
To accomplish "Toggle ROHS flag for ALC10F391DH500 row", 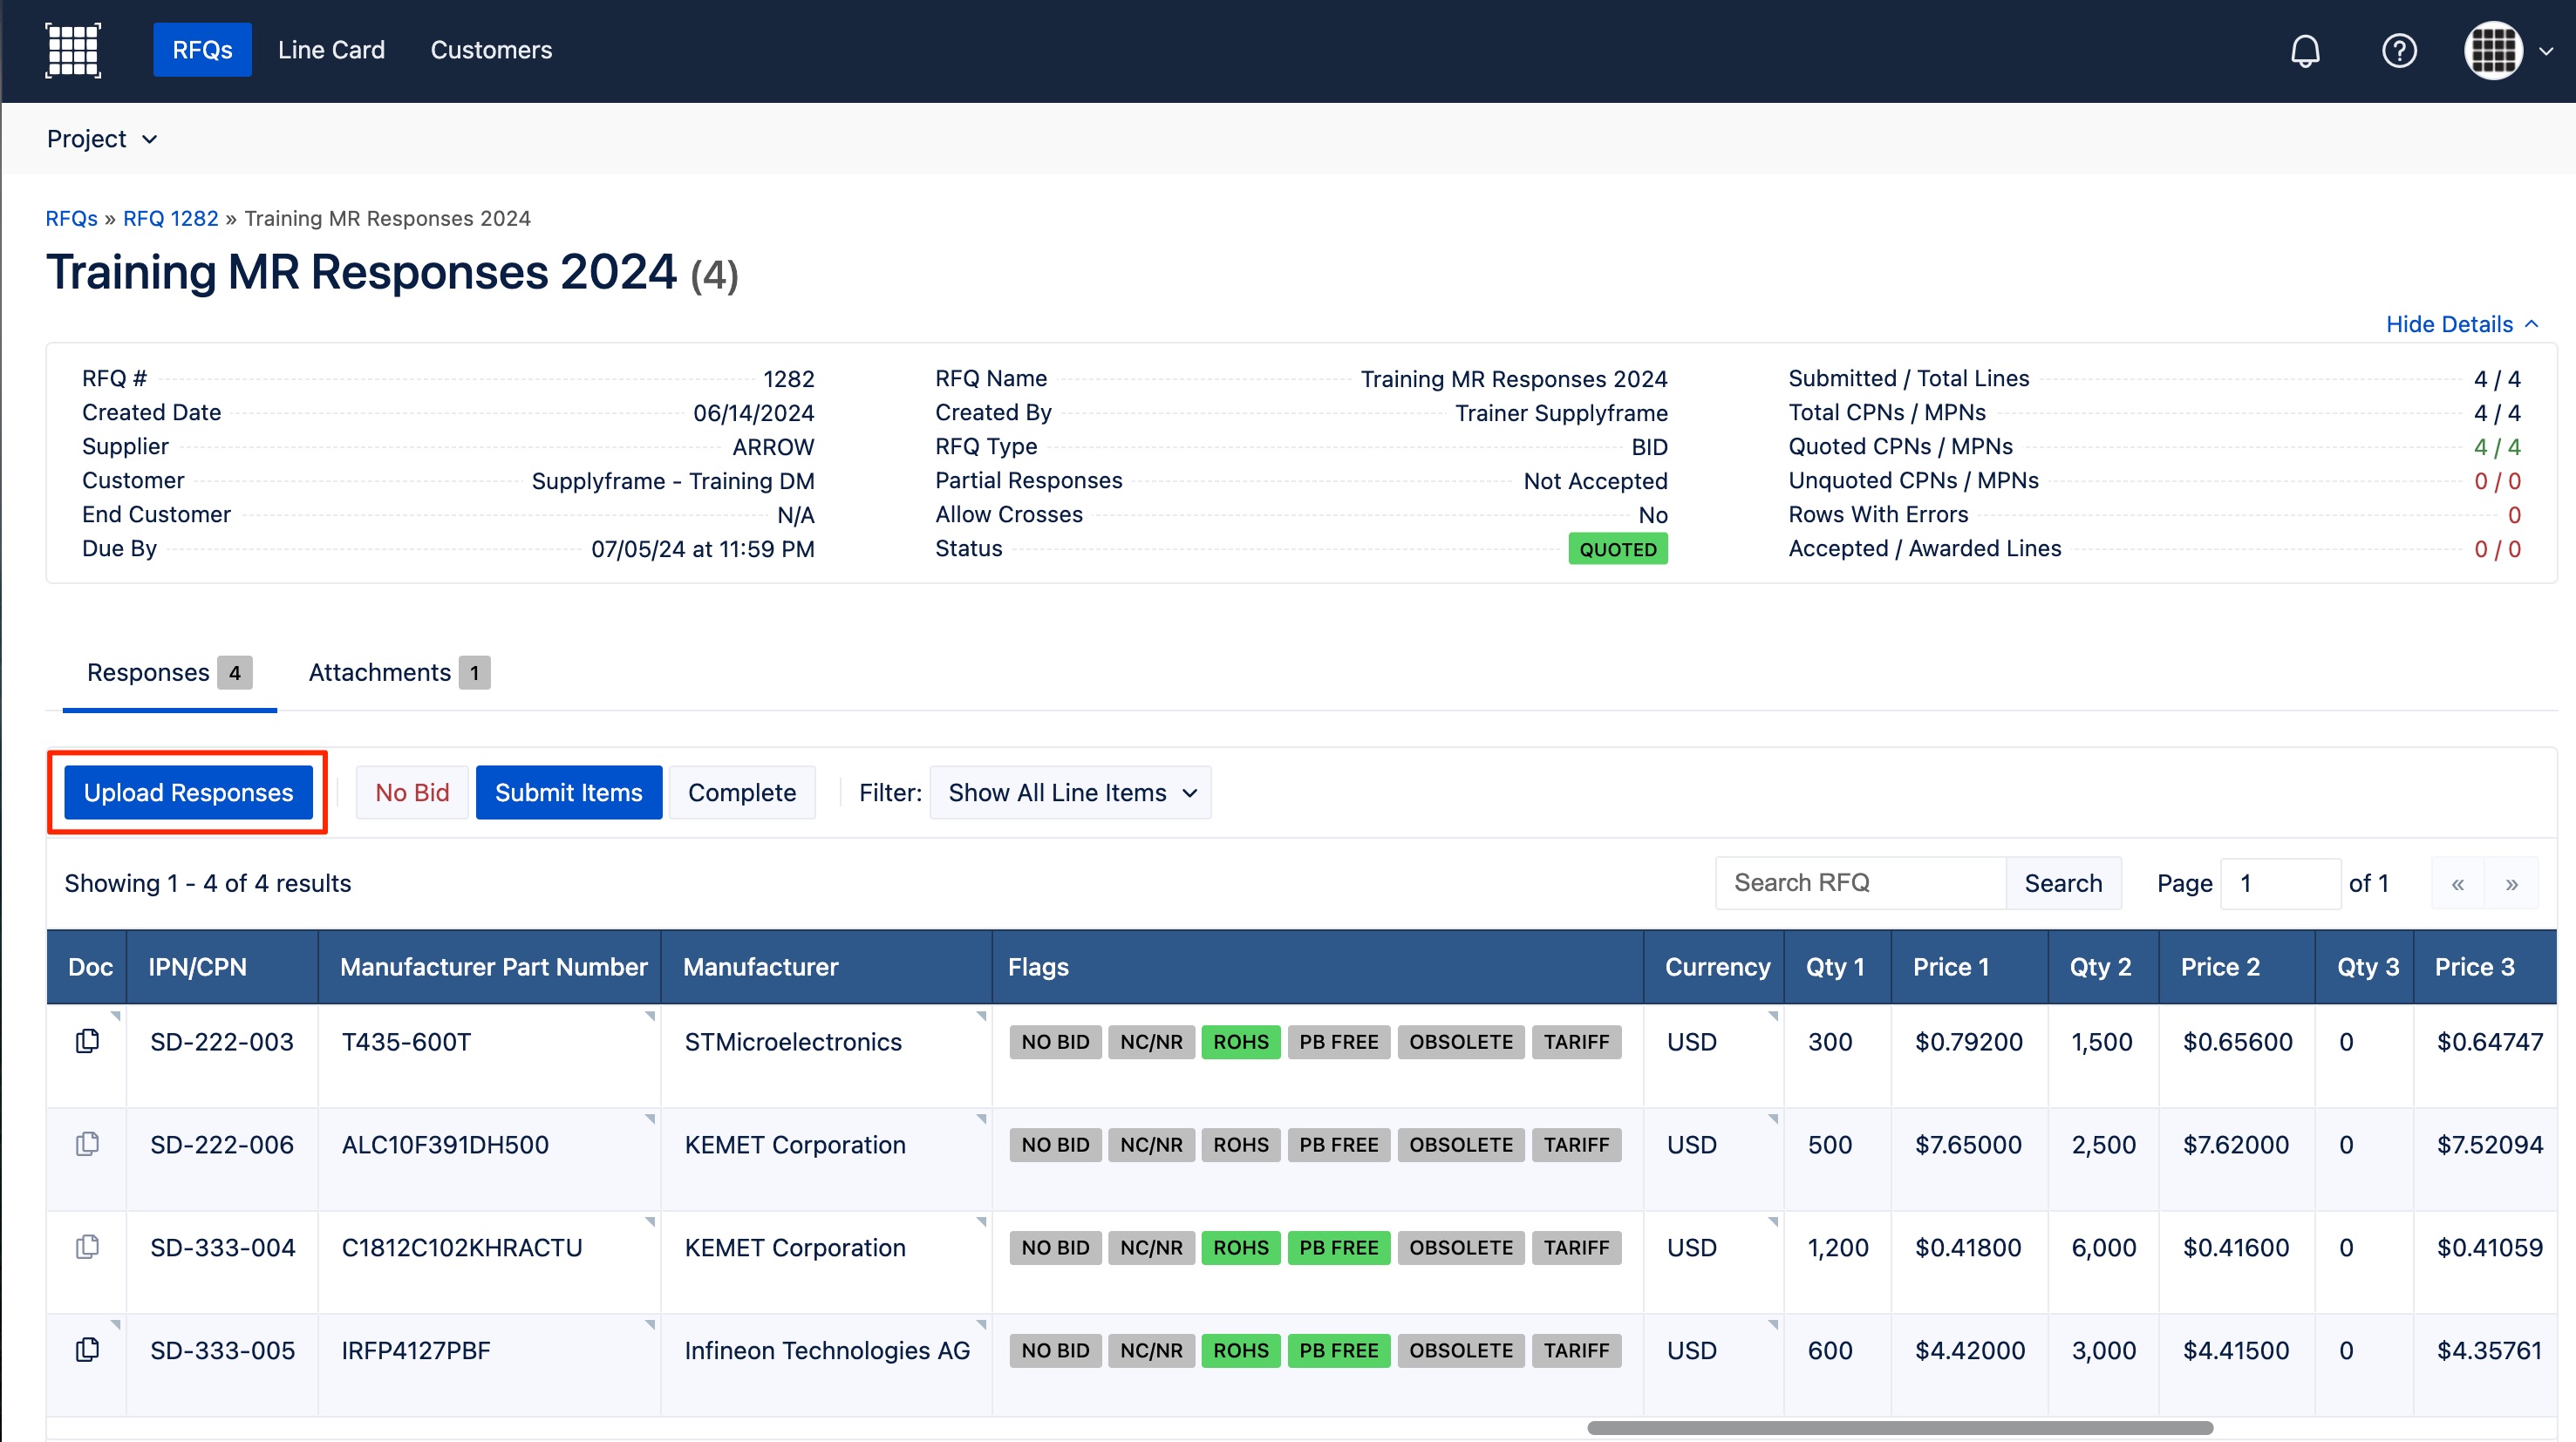I will (x=1240, y=1145).
